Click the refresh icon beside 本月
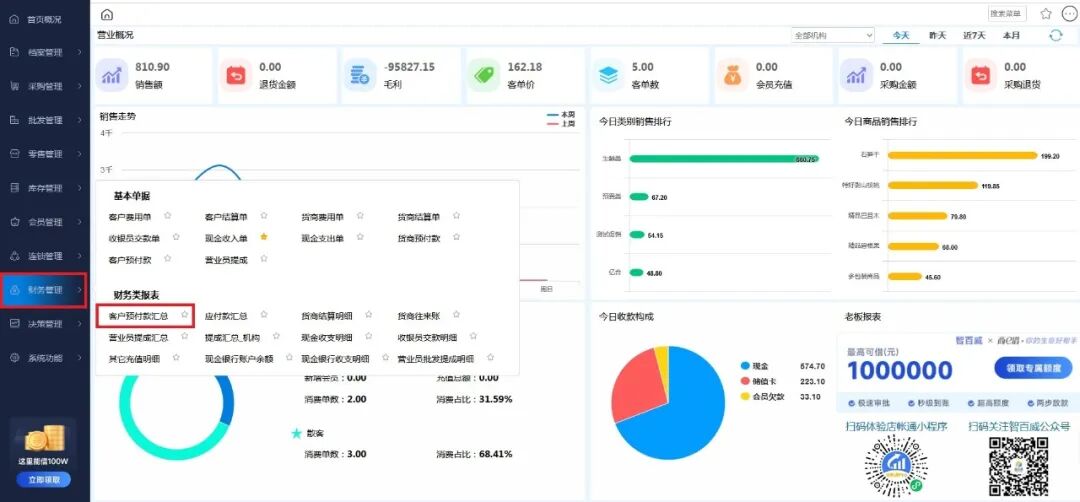The image size is (1080, 502). [x=1055, y=35]
